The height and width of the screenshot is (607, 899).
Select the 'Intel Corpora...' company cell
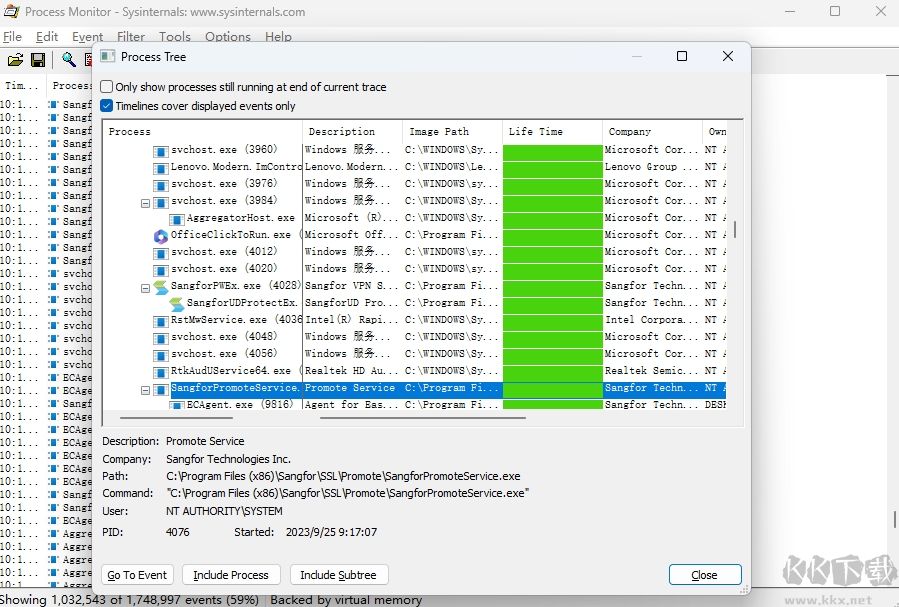click(652, 320)
